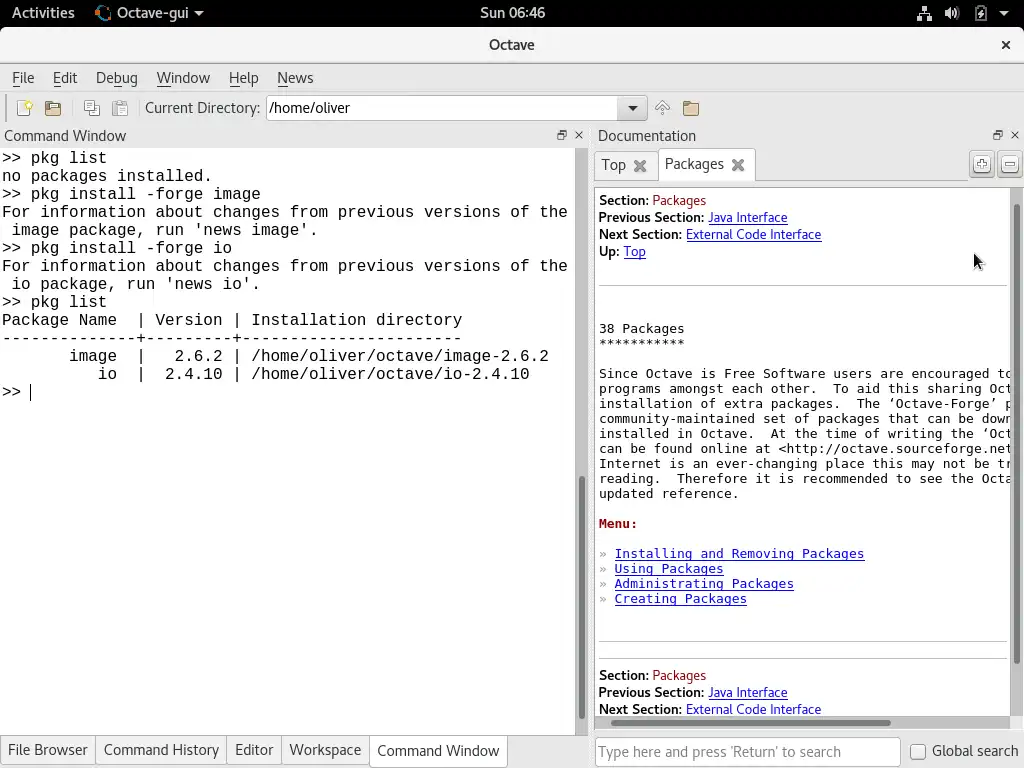Open the lower External Code Interface link
The height and width of the screenshot is (768, 1024).
pos(753,709)
